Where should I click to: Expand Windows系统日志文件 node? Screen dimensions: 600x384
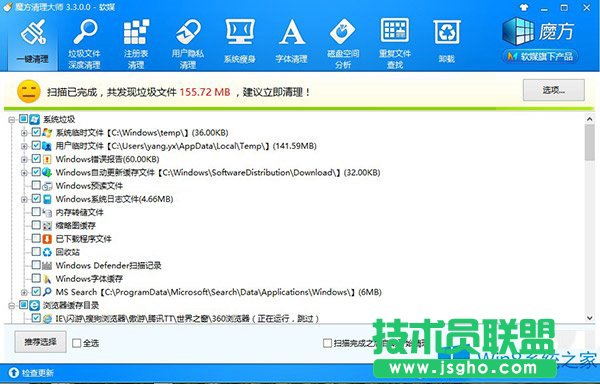click(x=24, y=199)
